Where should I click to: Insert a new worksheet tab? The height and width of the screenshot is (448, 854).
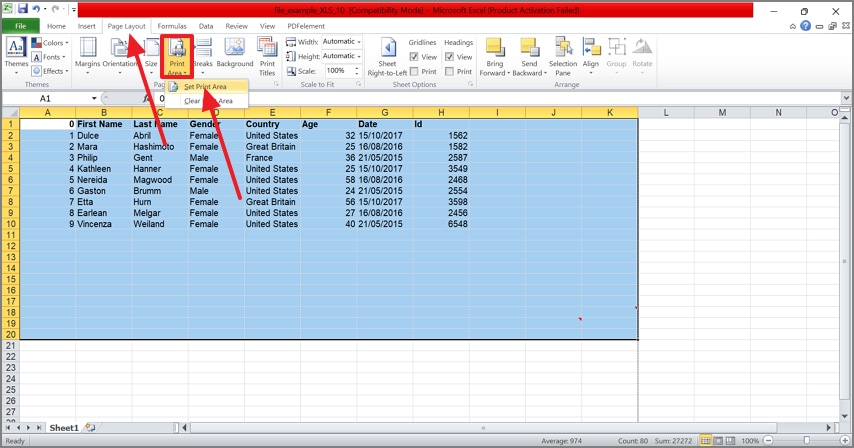coord(90,428)
